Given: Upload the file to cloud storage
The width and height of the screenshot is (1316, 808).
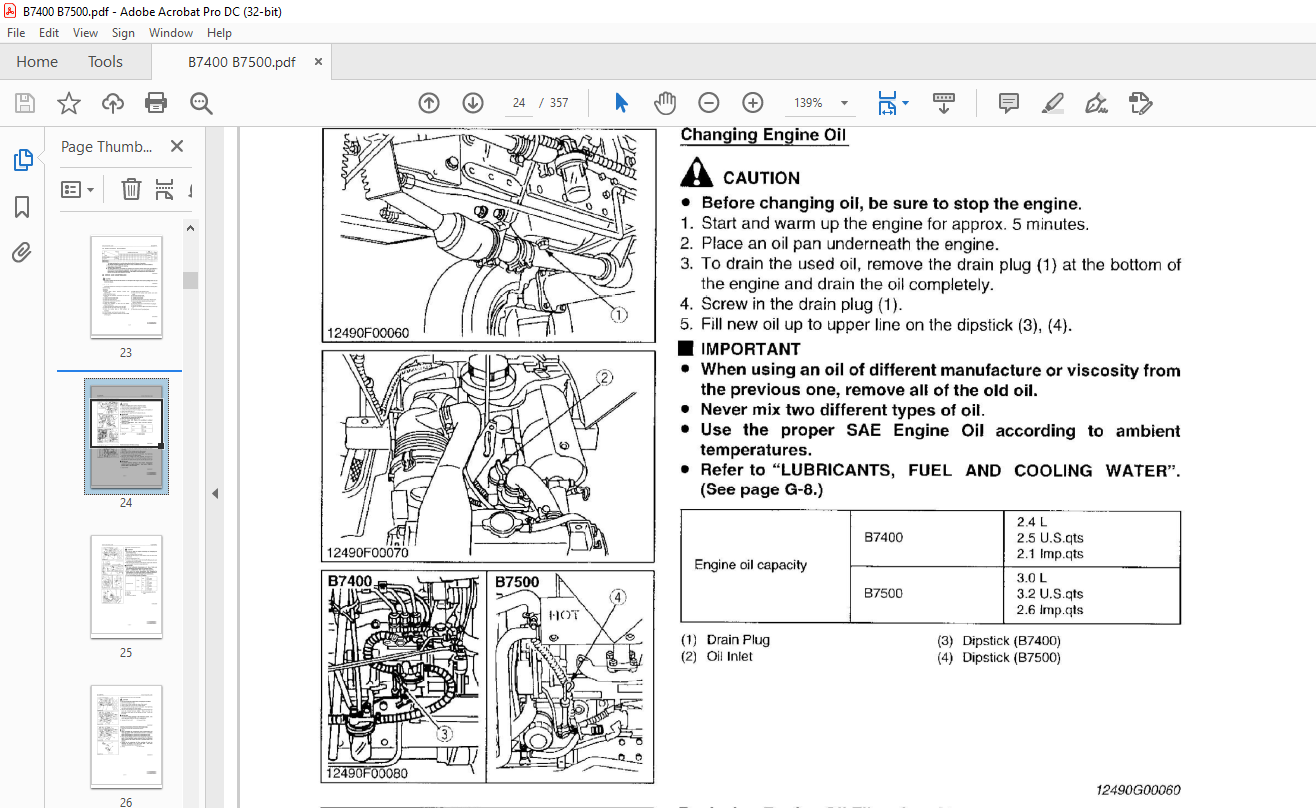Looking at the screenshot, I should [x=113, y=103].
